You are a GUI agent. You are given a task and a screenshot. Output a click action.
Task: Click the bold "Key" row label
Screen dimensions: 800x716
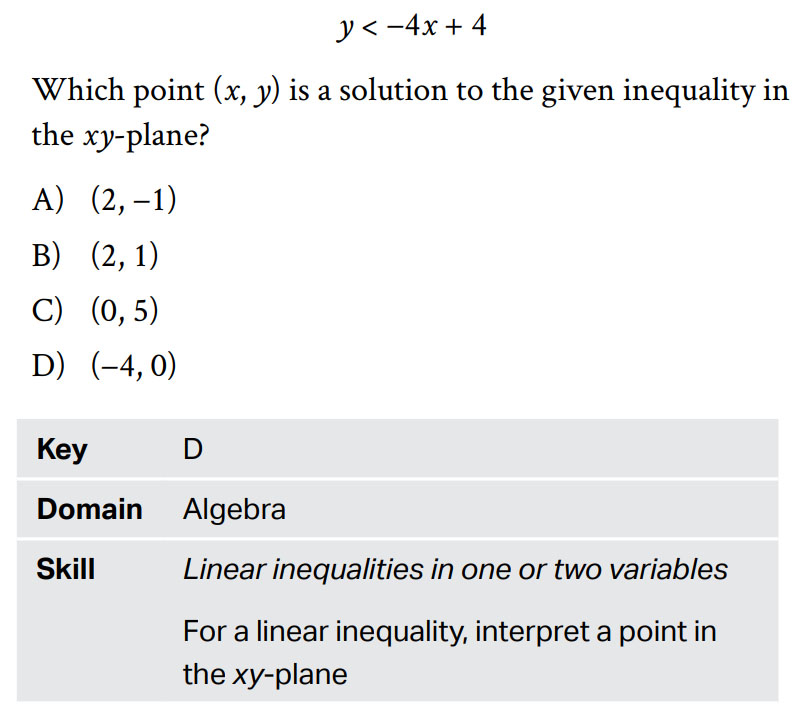[x=62, y=450]
